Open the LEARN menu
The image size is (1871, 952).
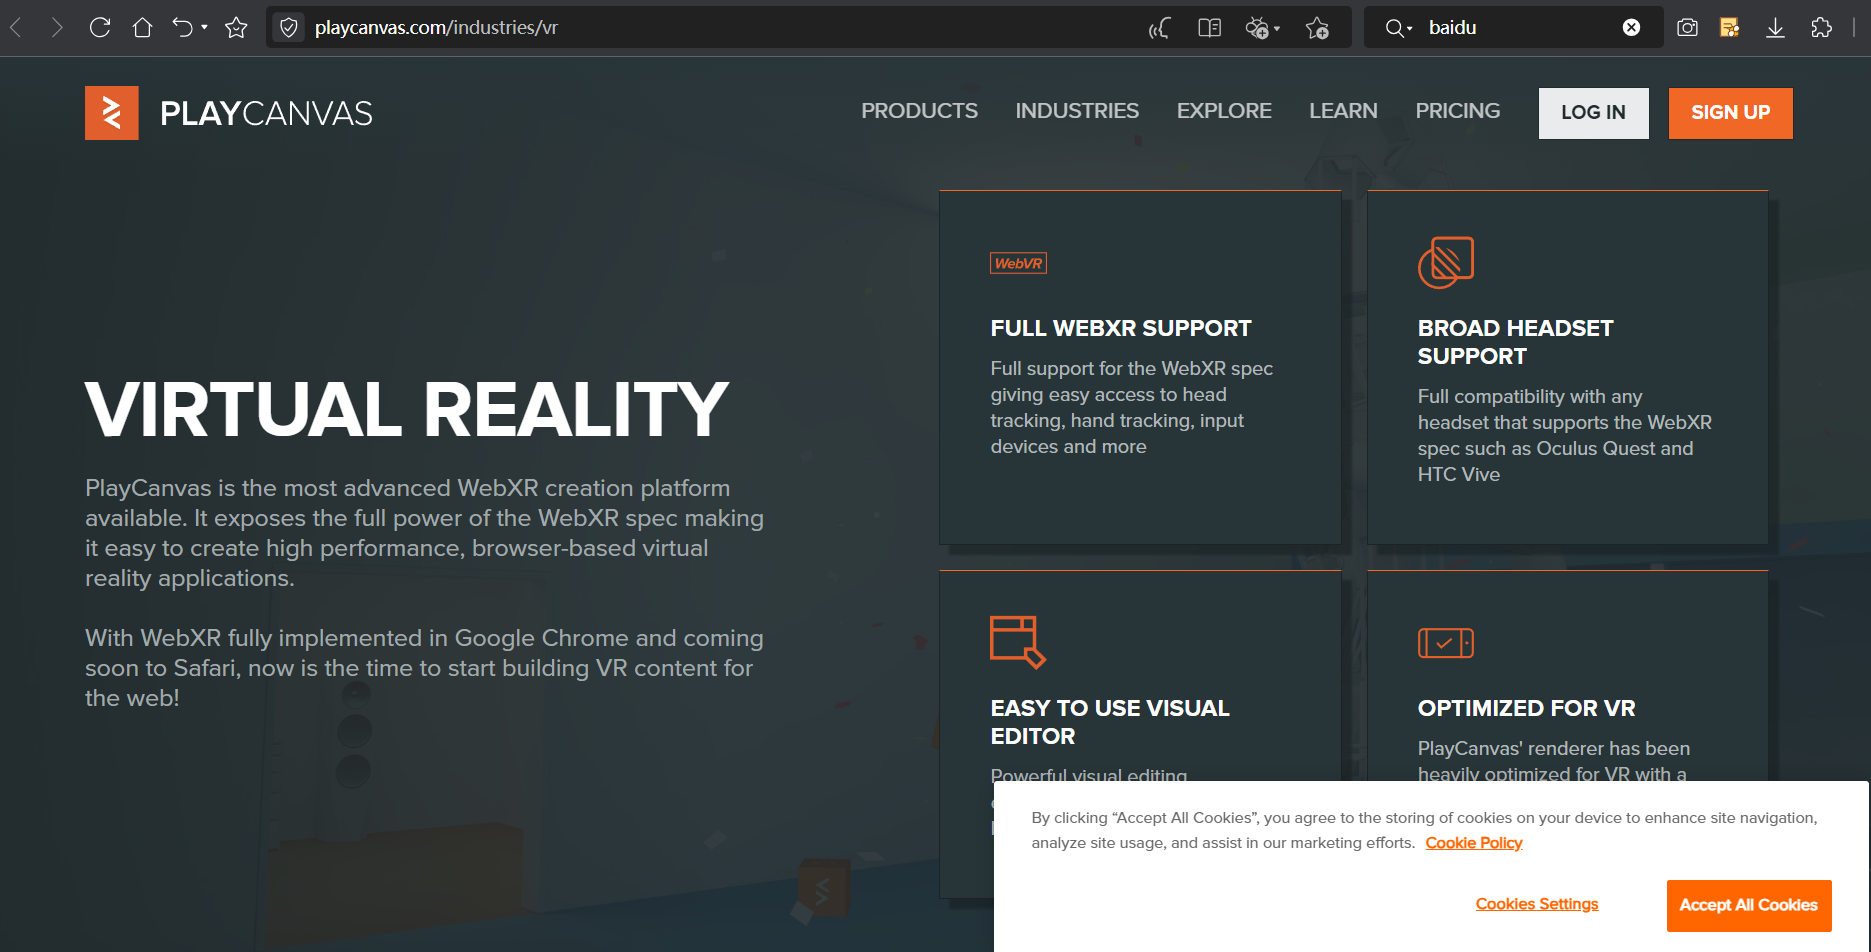(x=1344, y=111)
